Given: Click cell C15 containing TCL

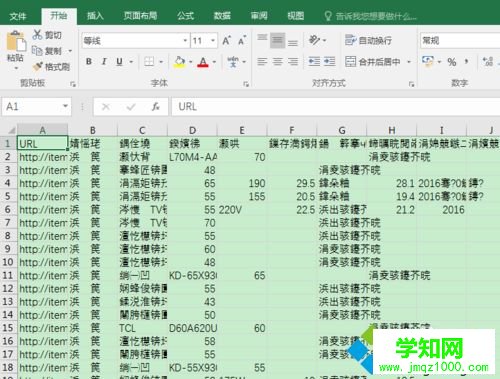Looking at the screenshot, I should click(x=142, y=328).
